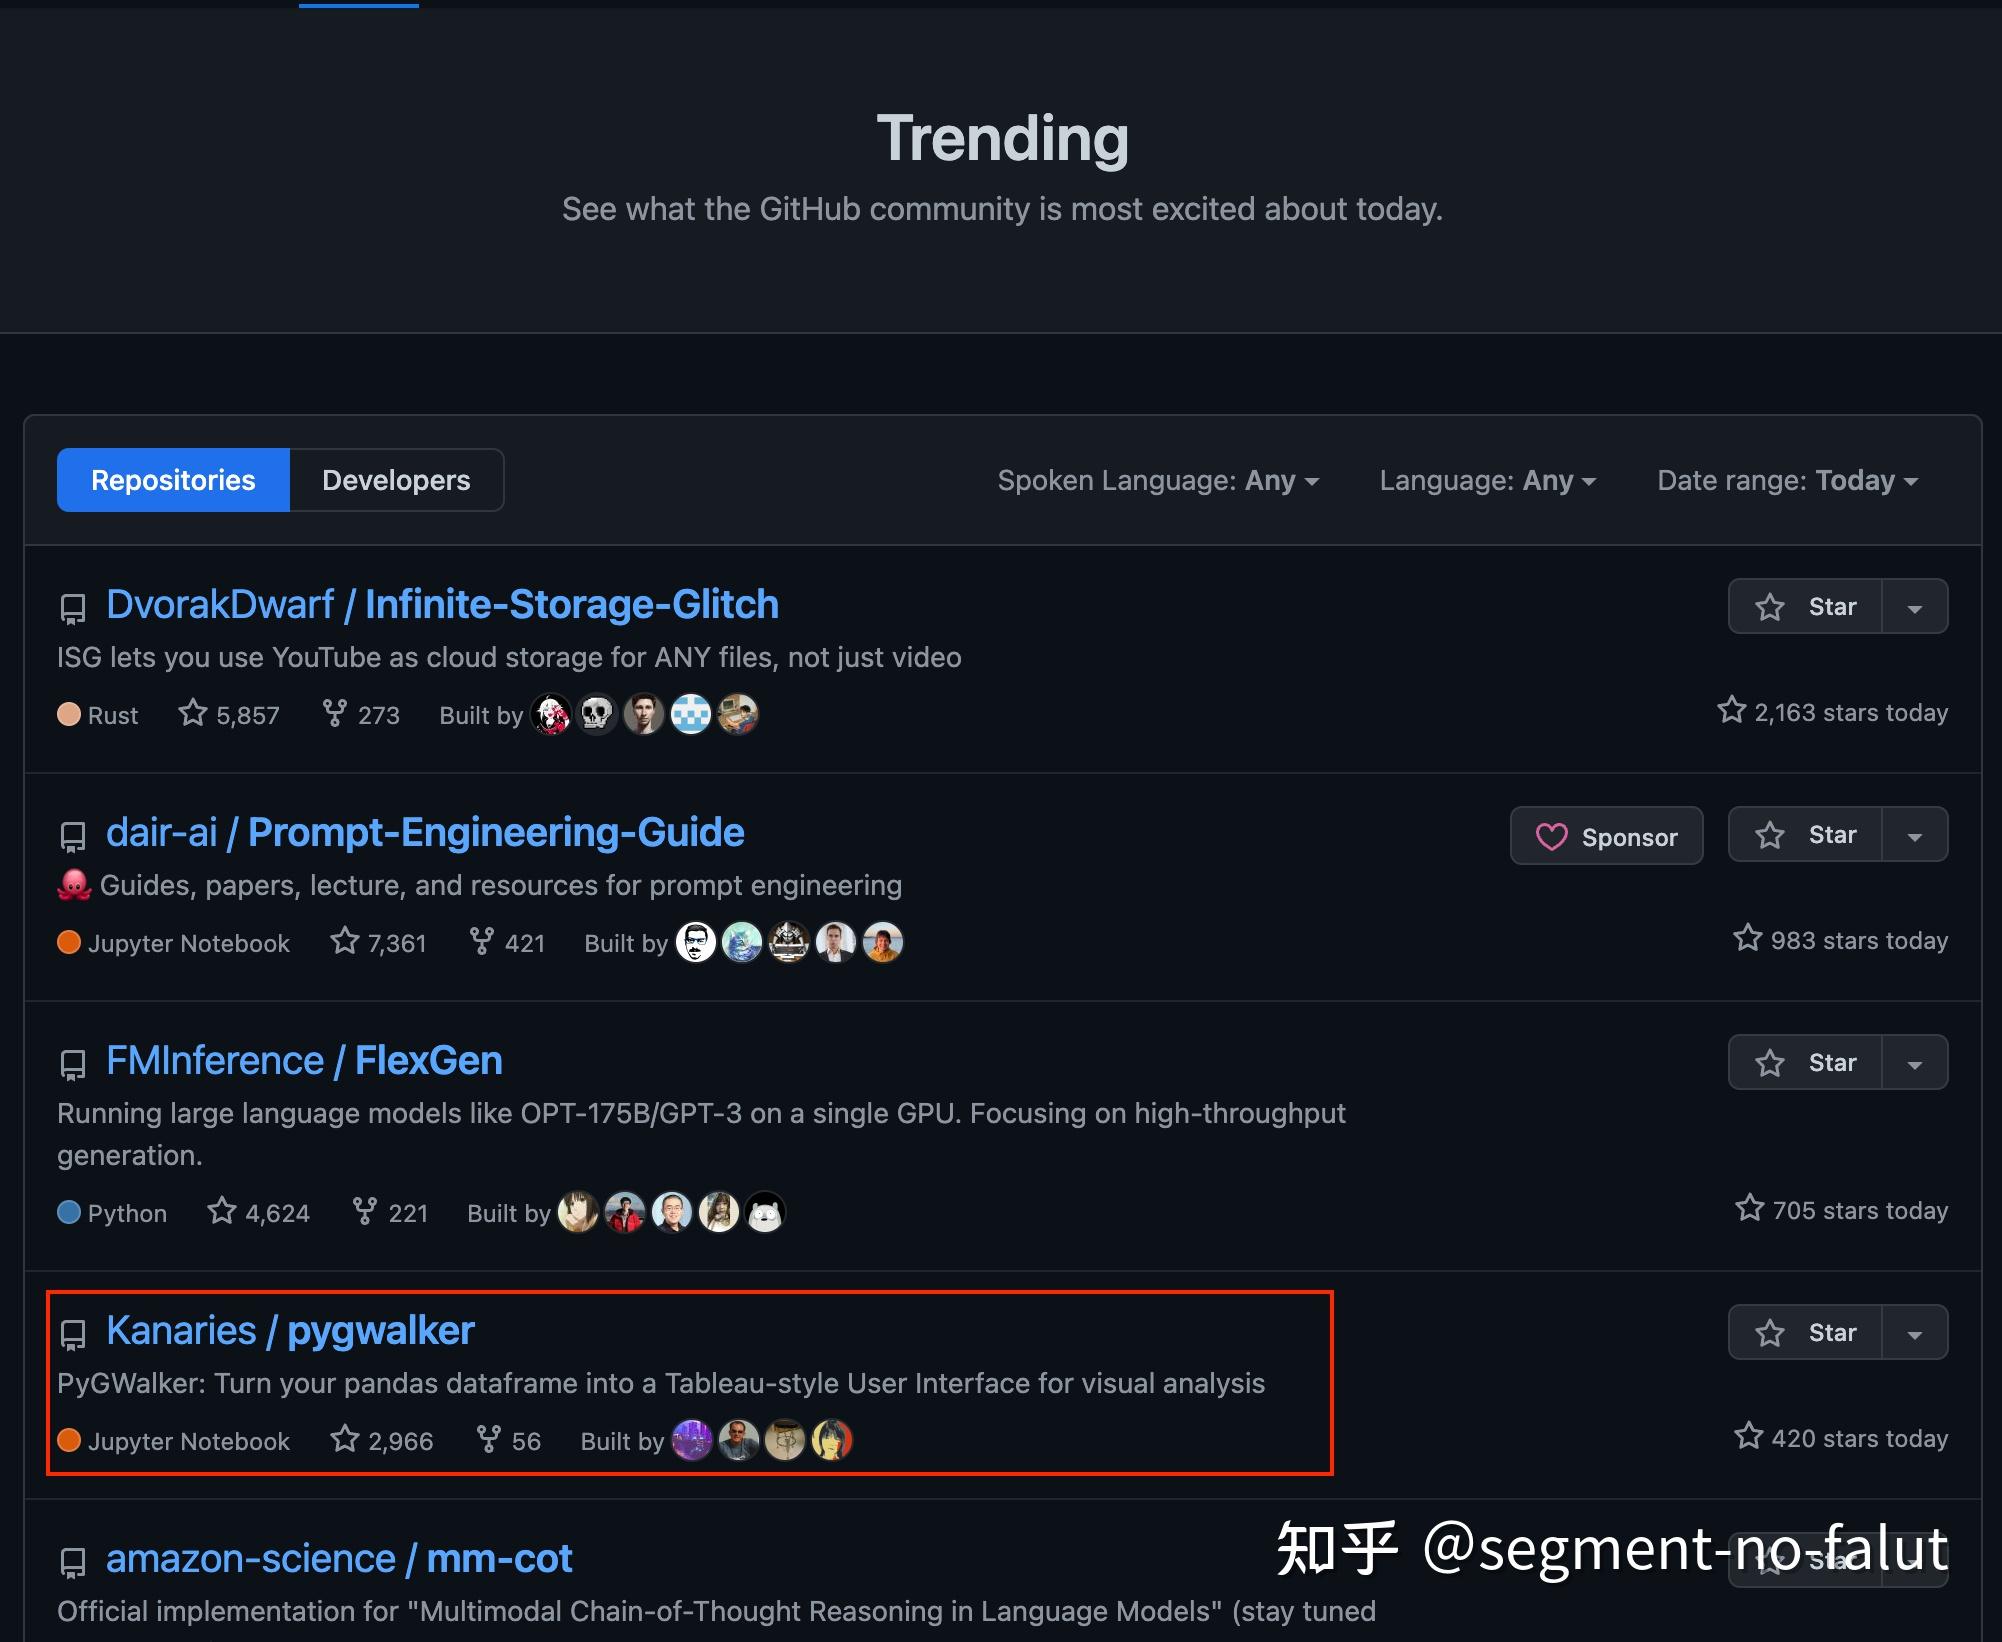The width and height of the screenshot is (2002, 1642).
Task: Switch to the Developers tab
Action: click(396, 480)
